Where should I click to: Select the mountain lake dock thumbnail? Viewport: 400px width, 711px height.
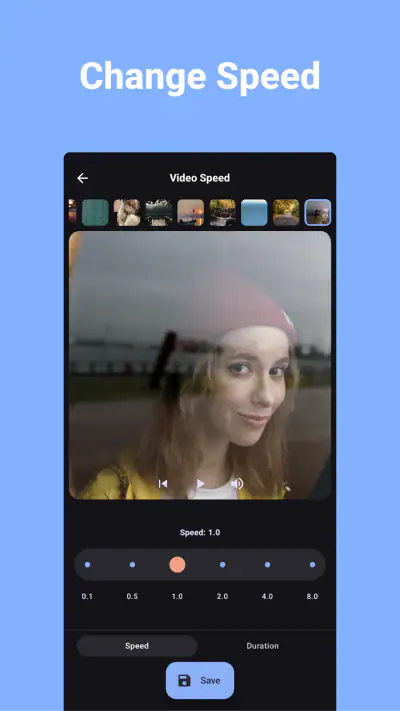(159, 213)
